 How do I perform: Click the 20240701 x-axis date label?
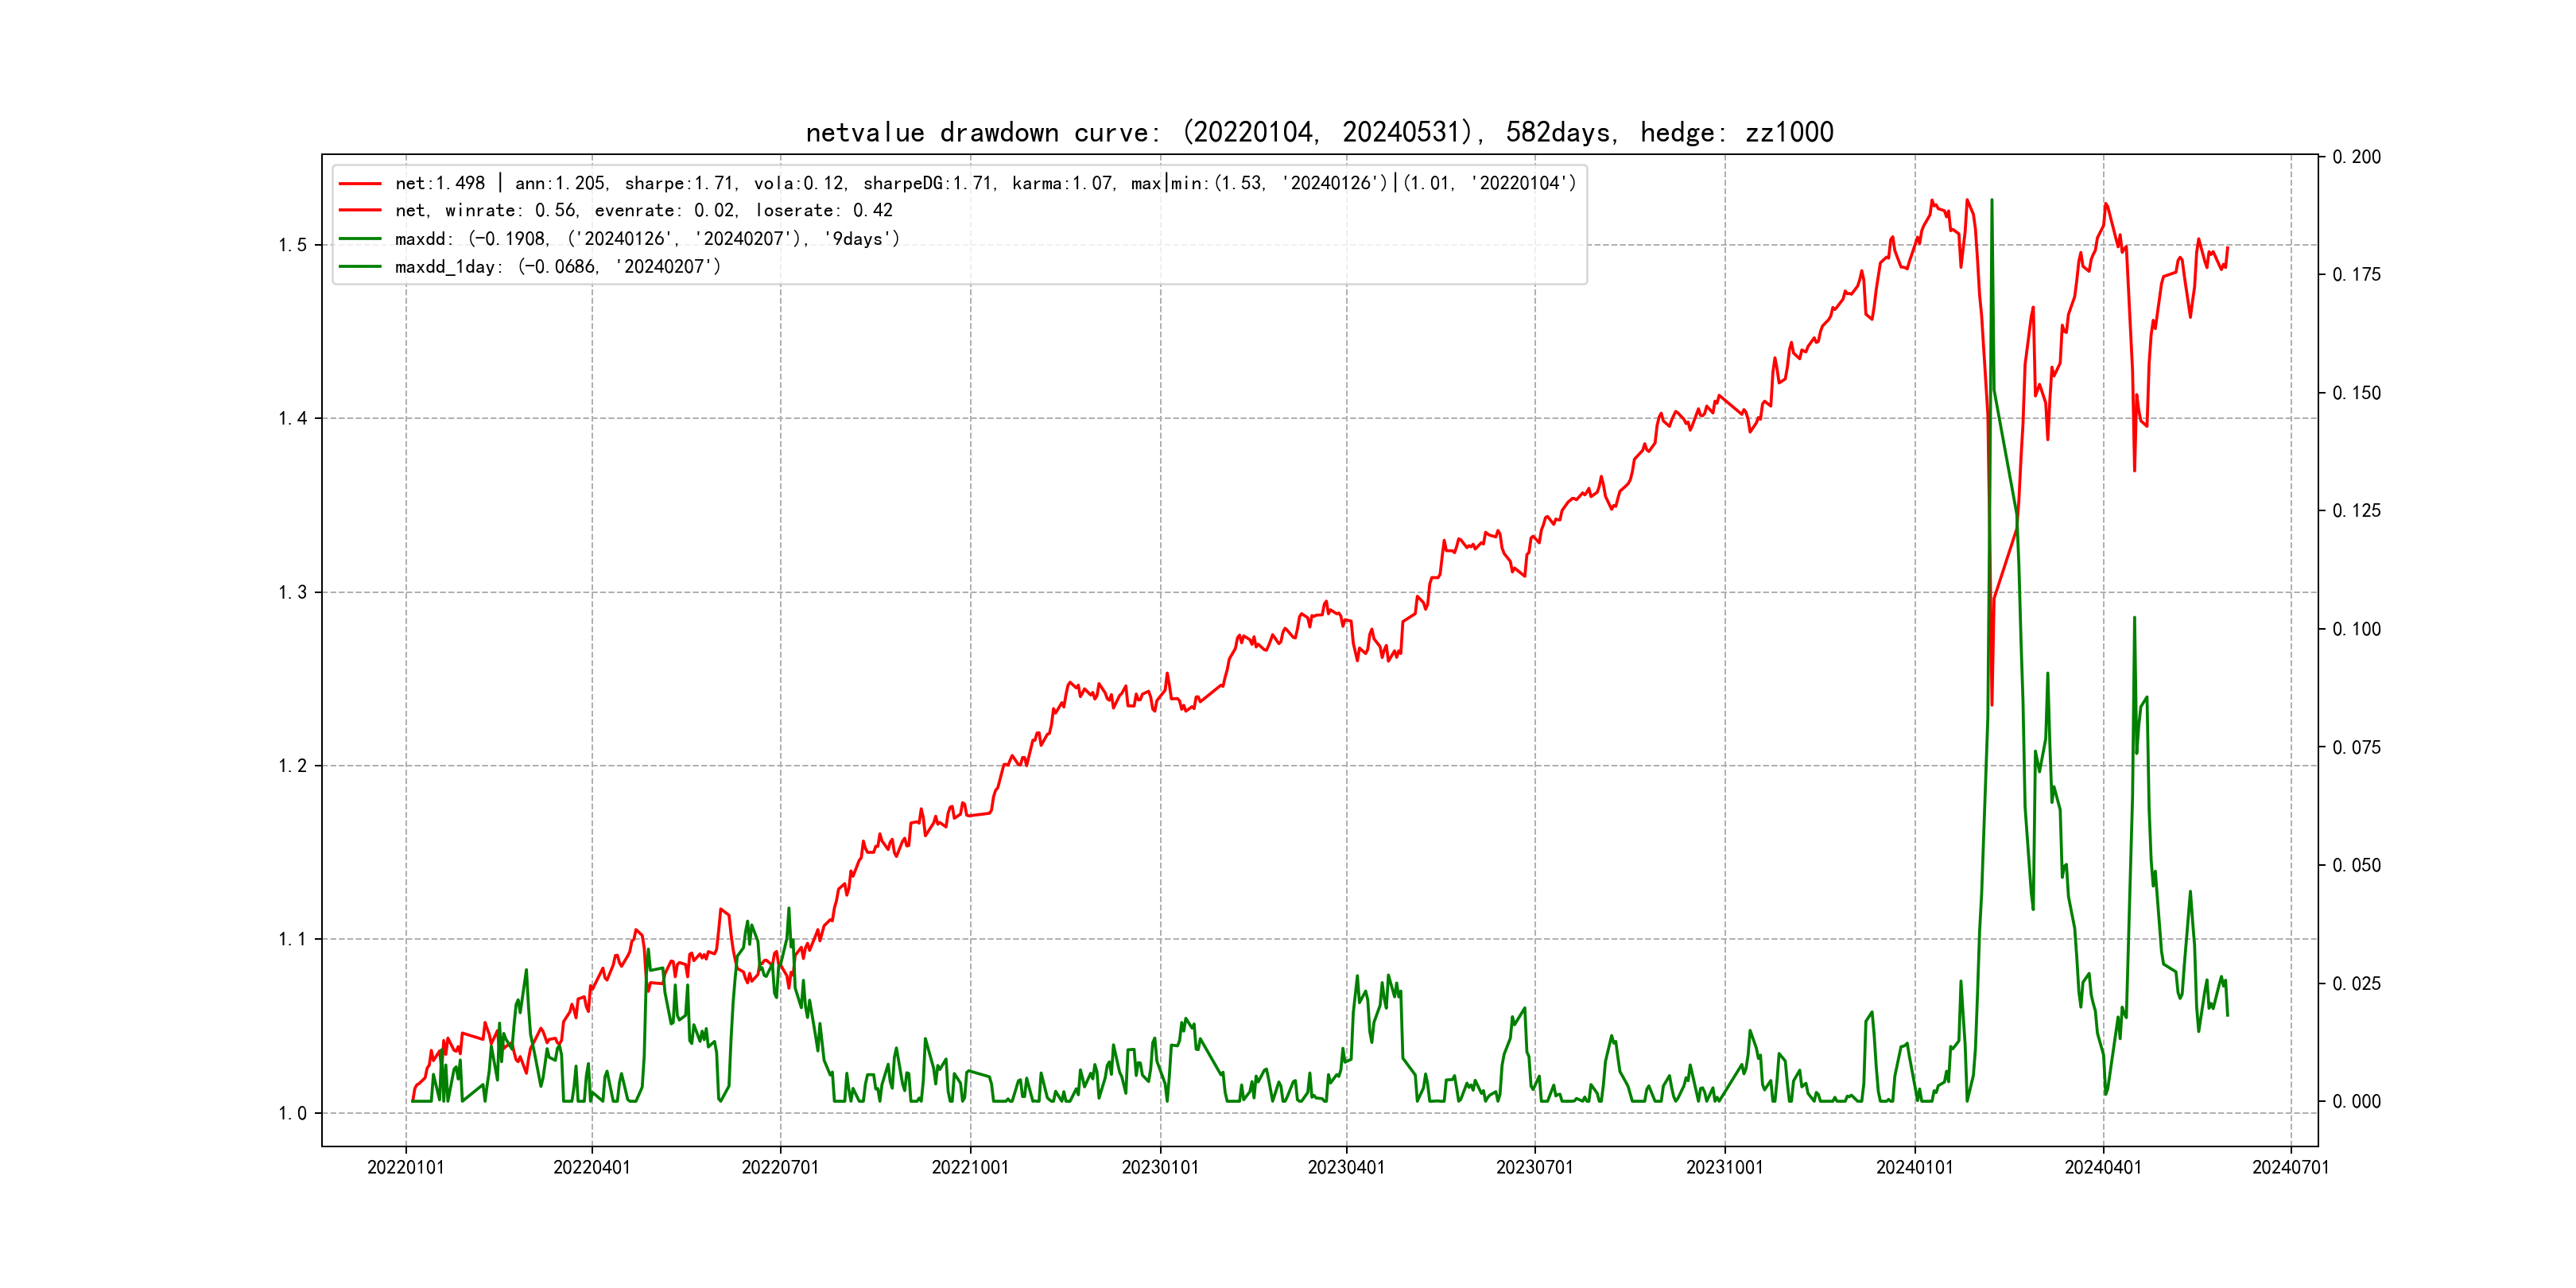click(x=2290, y=1168)
